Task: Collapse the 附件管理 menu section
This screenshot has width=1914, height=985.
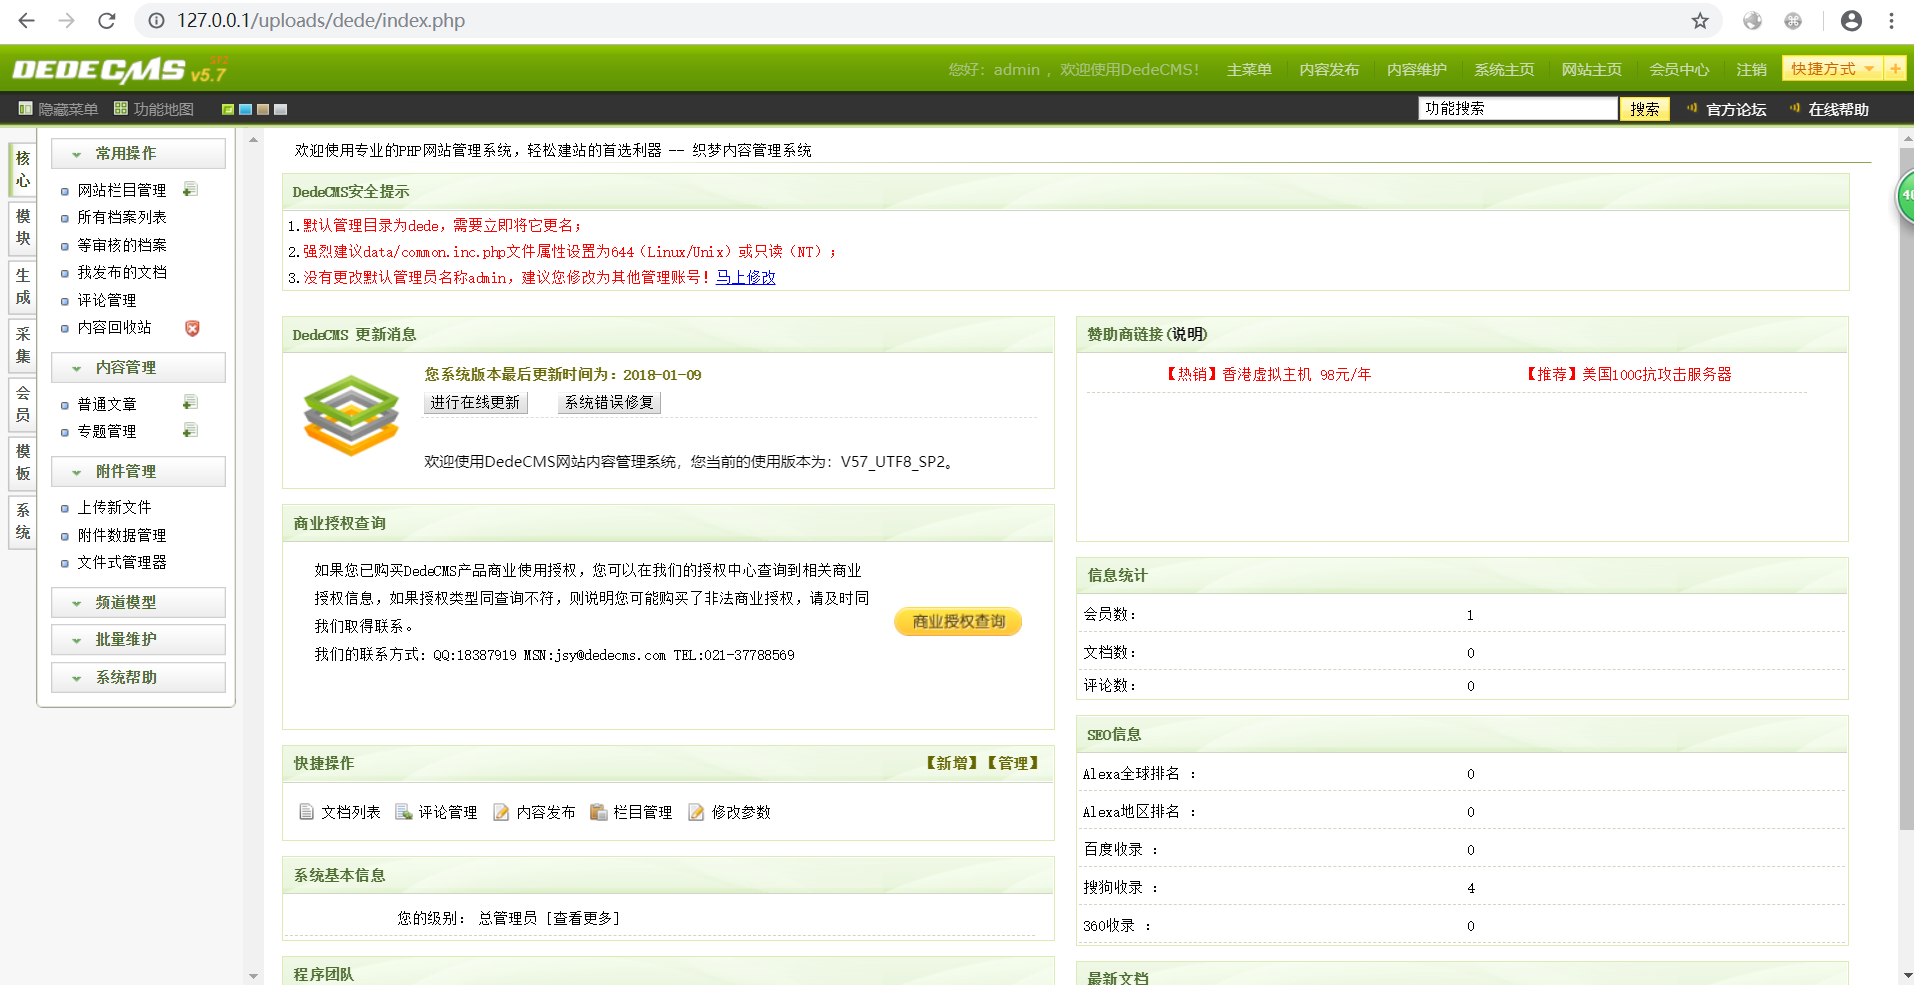Action: click(138, 471)
